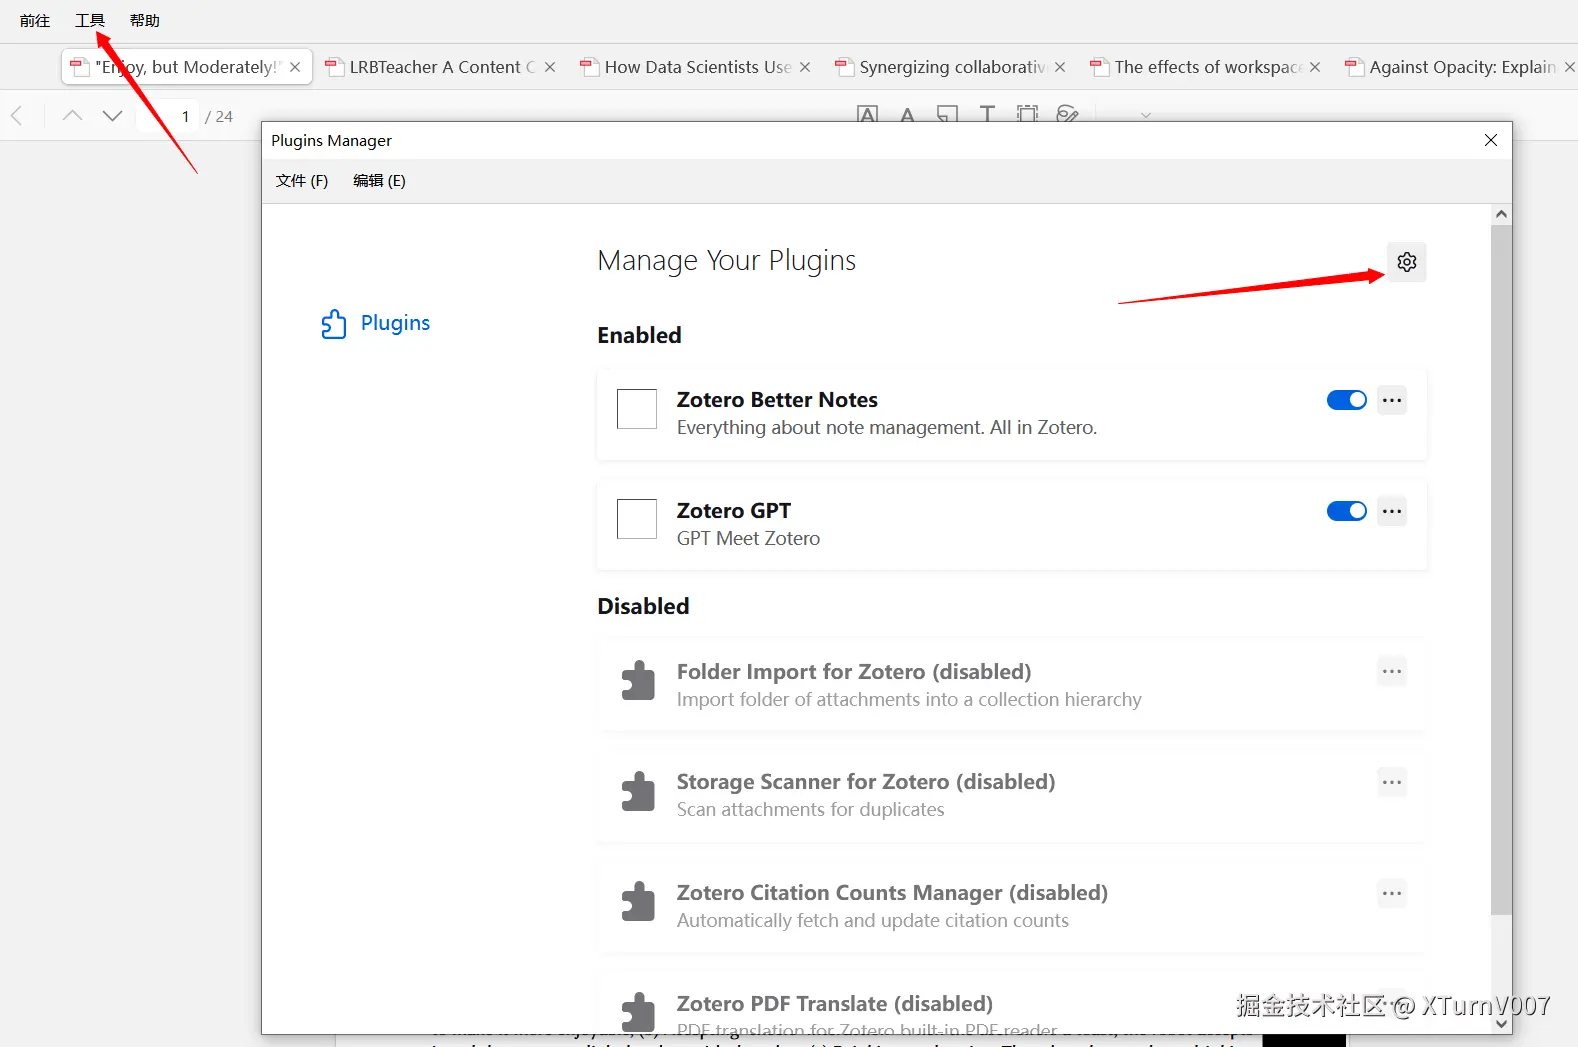Viewport: 1578px width, 1047px height.
Task: Click "Folder Import for Zotero (disabled)" title
Action: click(x=854, y=672)
